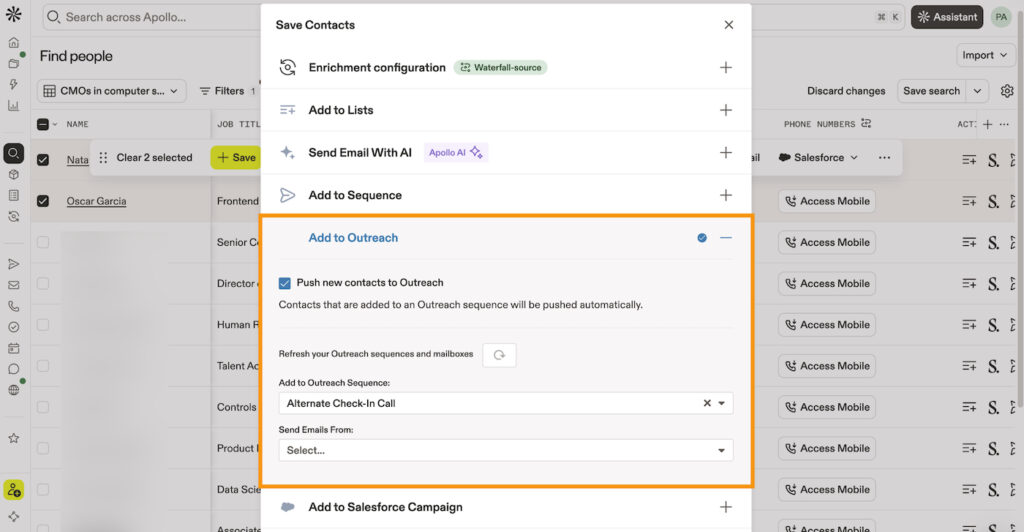The image size is (1024, 532).
Task: Open the Import dropdown
Action: 985,55
